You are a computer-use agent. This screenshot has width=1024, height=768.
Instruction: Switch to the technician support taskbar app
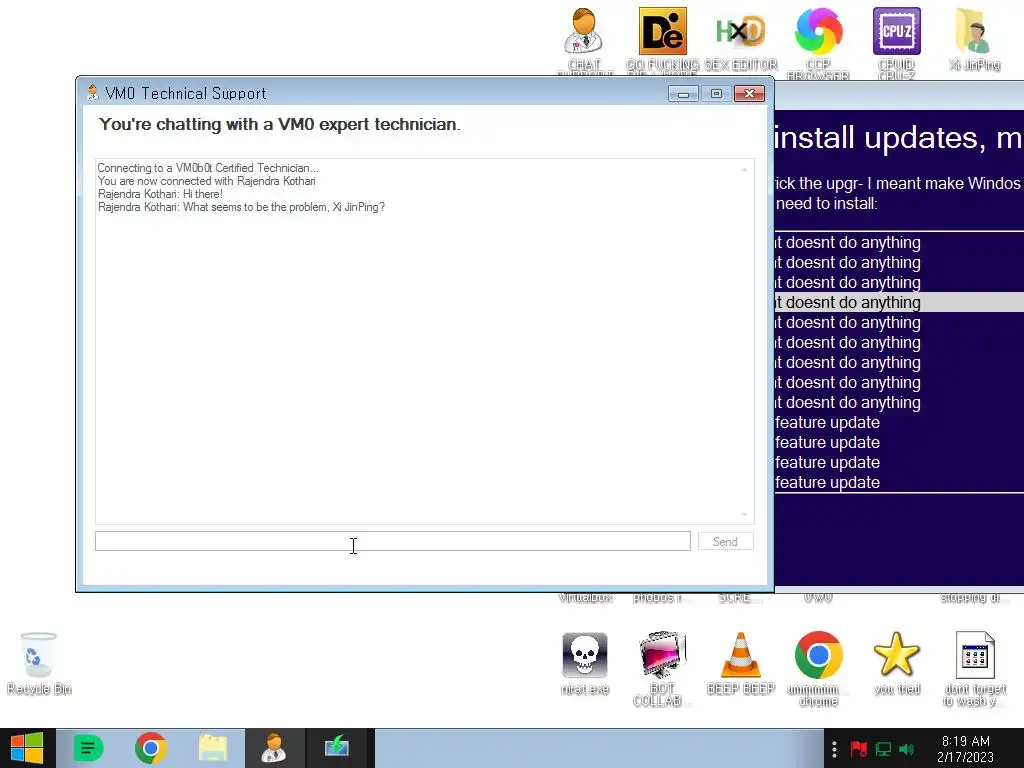pos(275,748)
